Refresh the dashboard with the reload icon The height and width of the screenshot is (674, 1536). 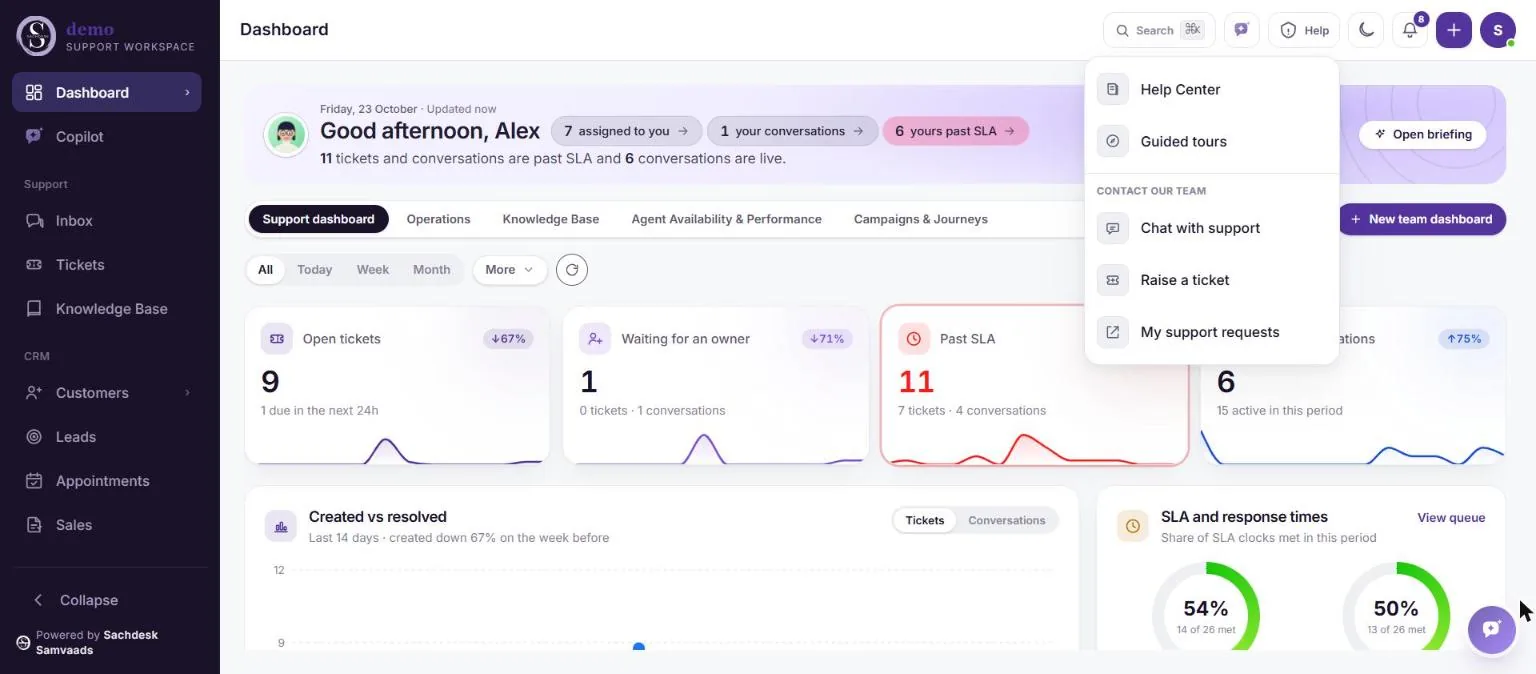click(x=572, y=269)
